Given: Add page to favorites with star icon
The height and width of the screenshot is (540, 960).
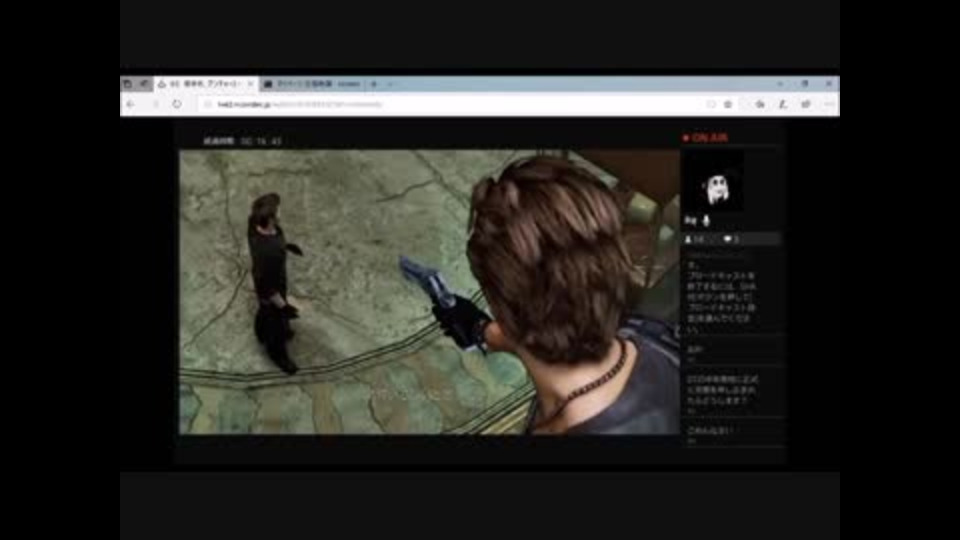Looking at the screenshot, I should pyautogui.click(x=728, y=105).
